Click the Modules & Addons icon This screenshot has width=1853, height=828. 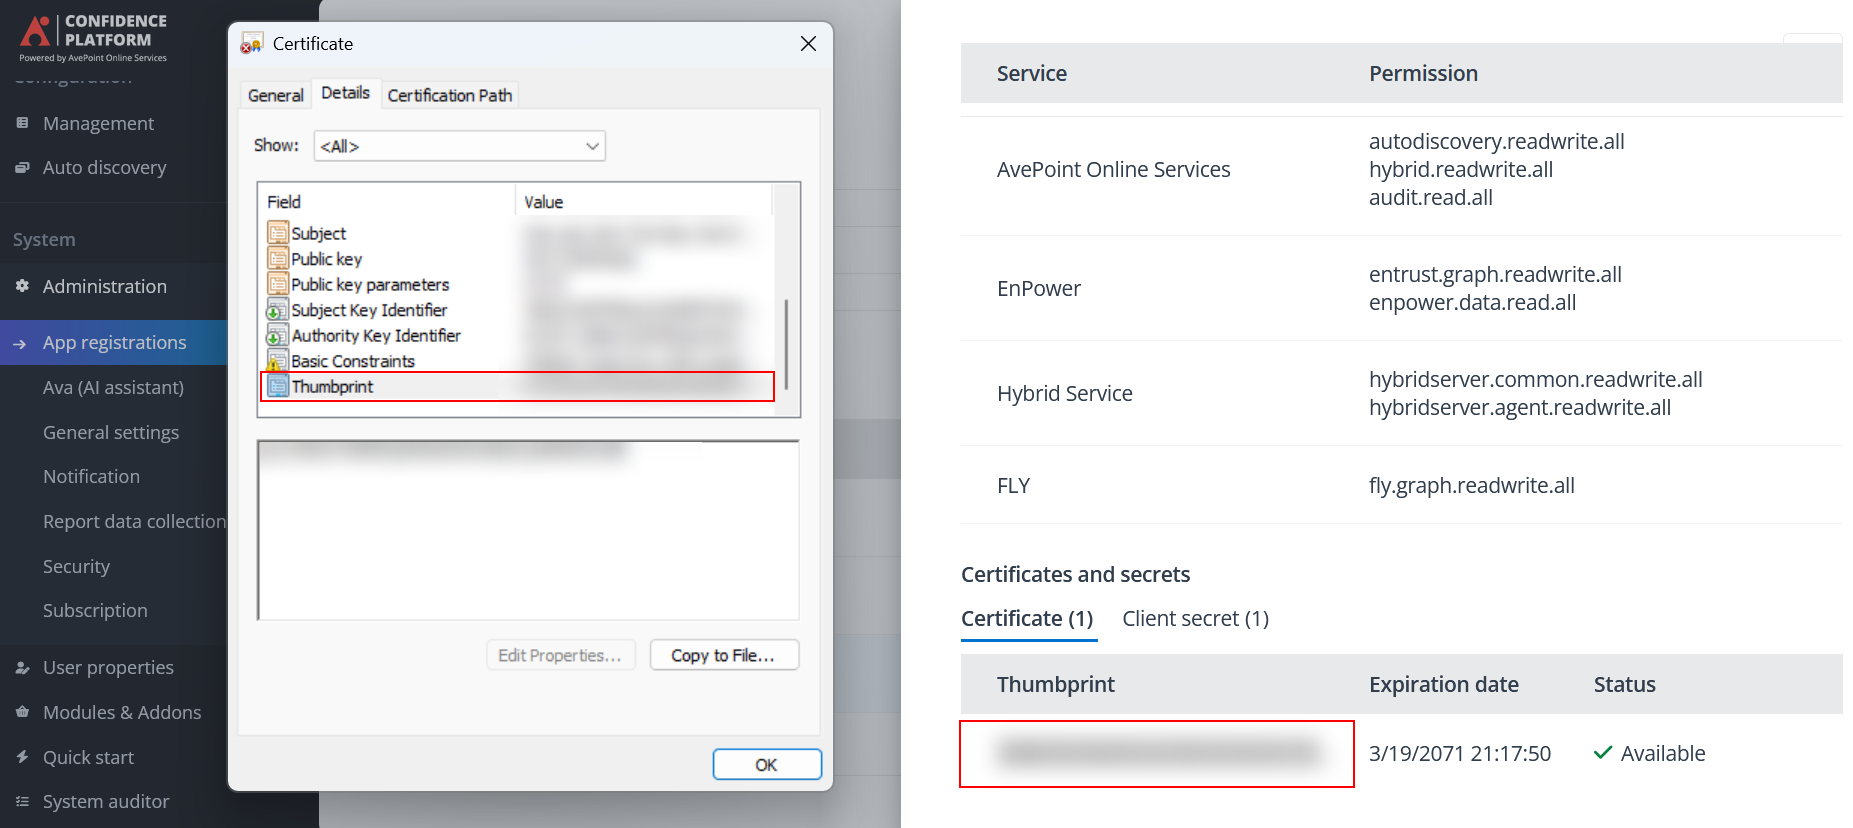pos(22,712)
